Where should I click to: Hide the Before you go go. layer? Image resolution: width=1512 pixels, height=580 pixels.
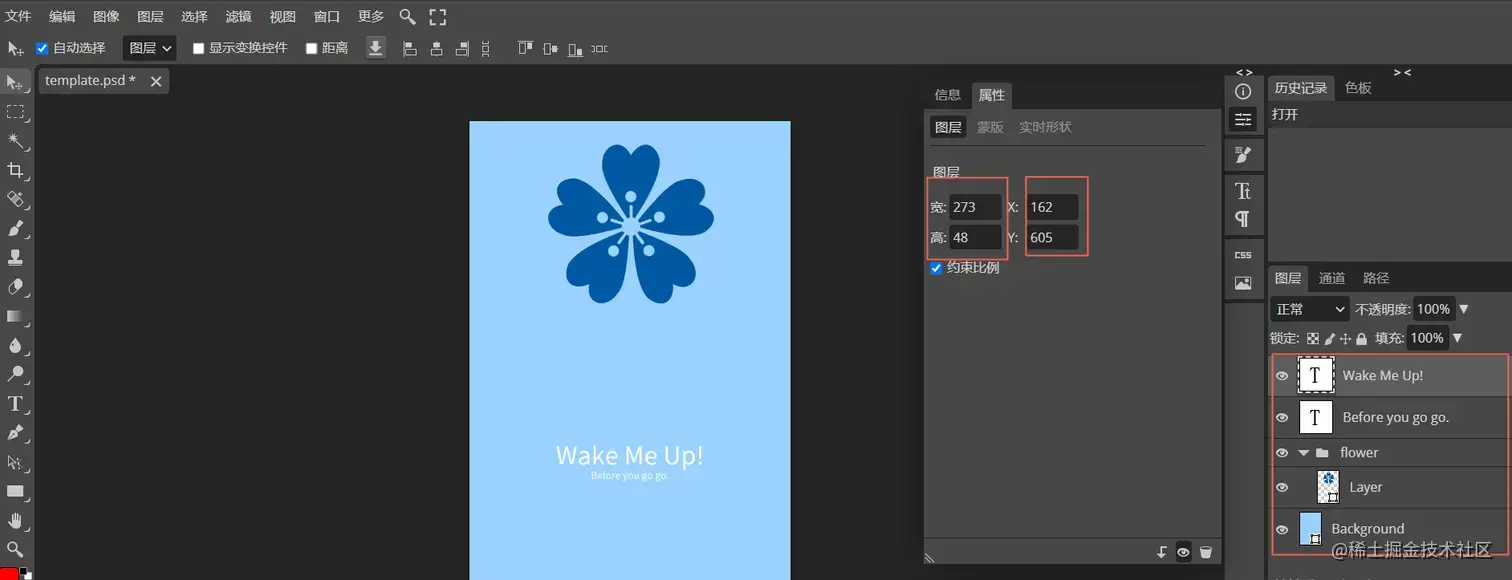(x=1282, y=418)
